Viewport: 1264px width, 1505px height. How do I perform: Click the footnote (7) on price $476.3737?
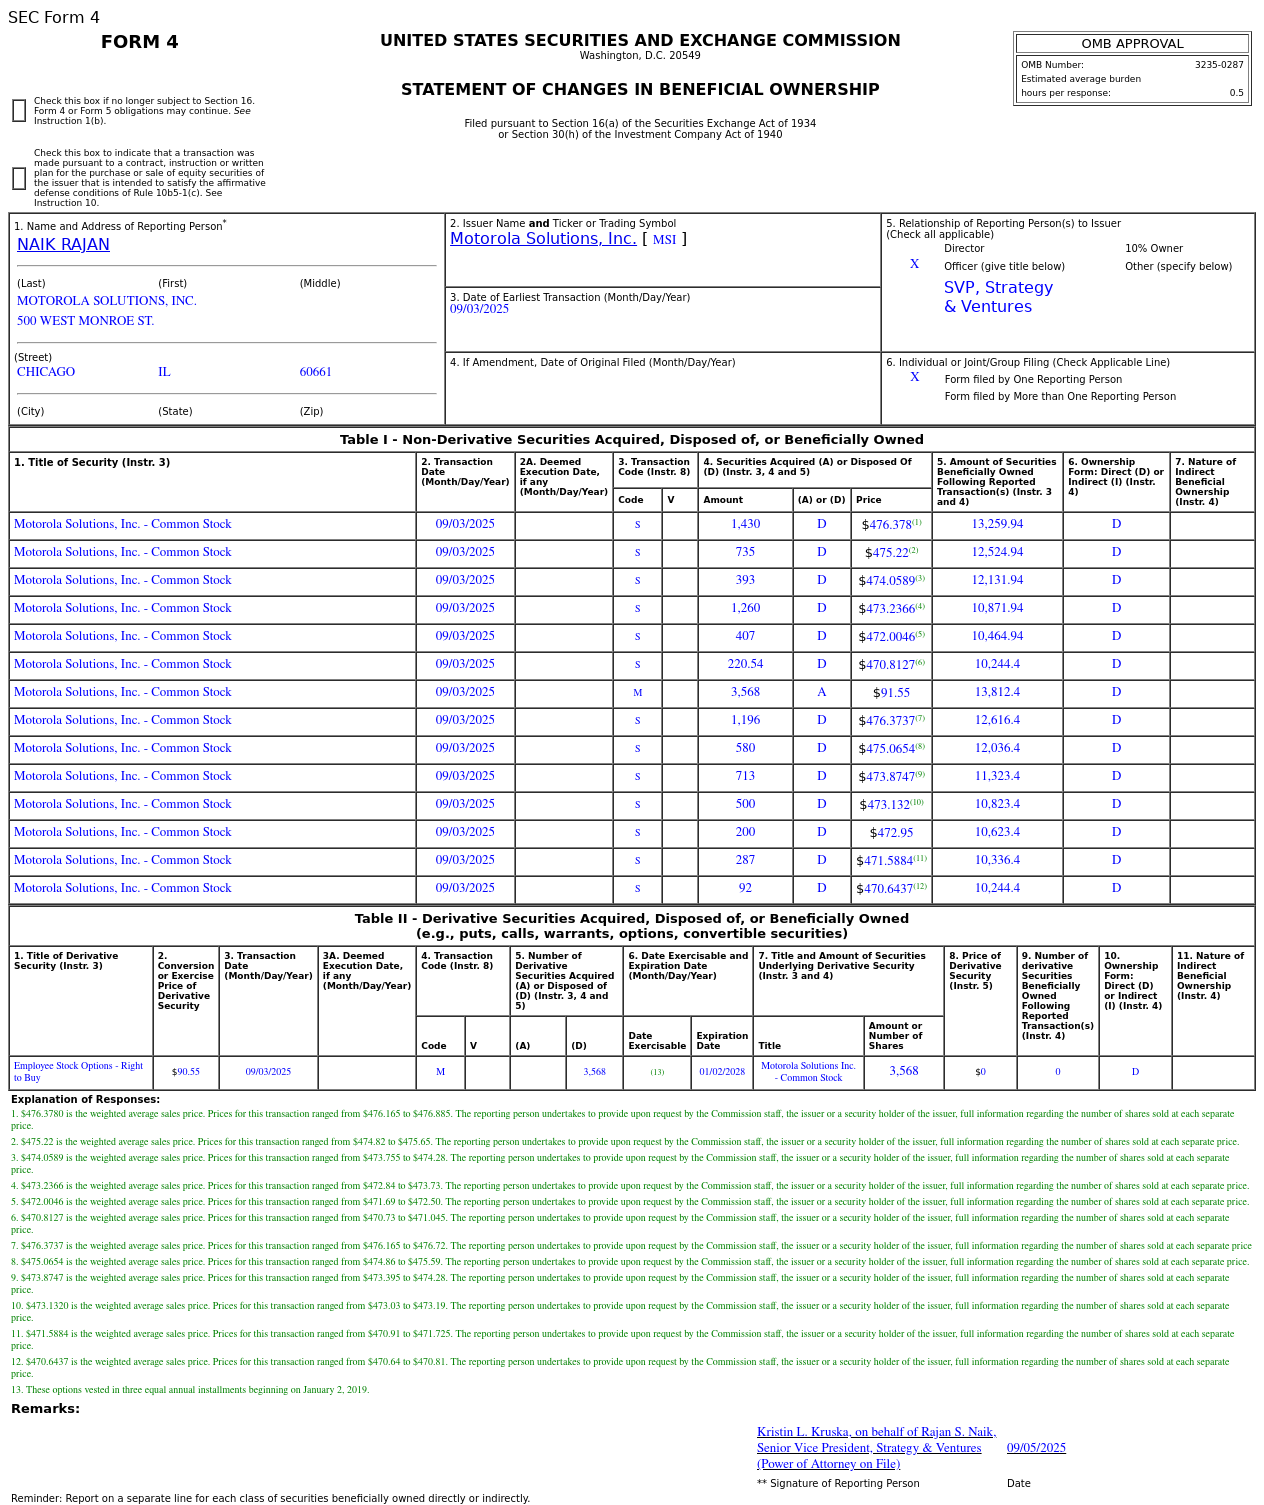click(x=920, y=718)
